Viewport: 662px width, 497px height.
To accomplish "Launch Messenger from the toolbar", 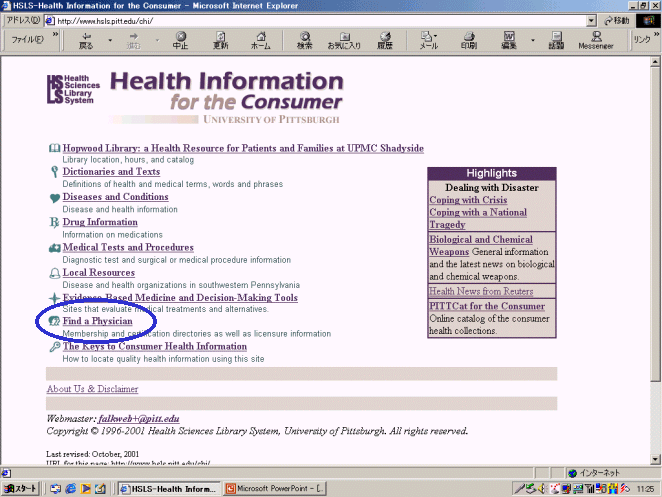I will point(595,40).
